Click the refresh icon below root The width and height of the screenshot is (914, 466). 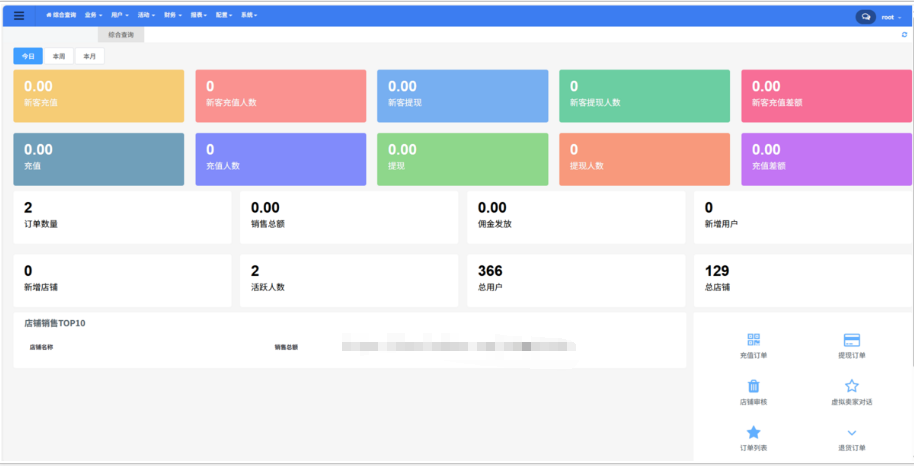coord(904,35)
